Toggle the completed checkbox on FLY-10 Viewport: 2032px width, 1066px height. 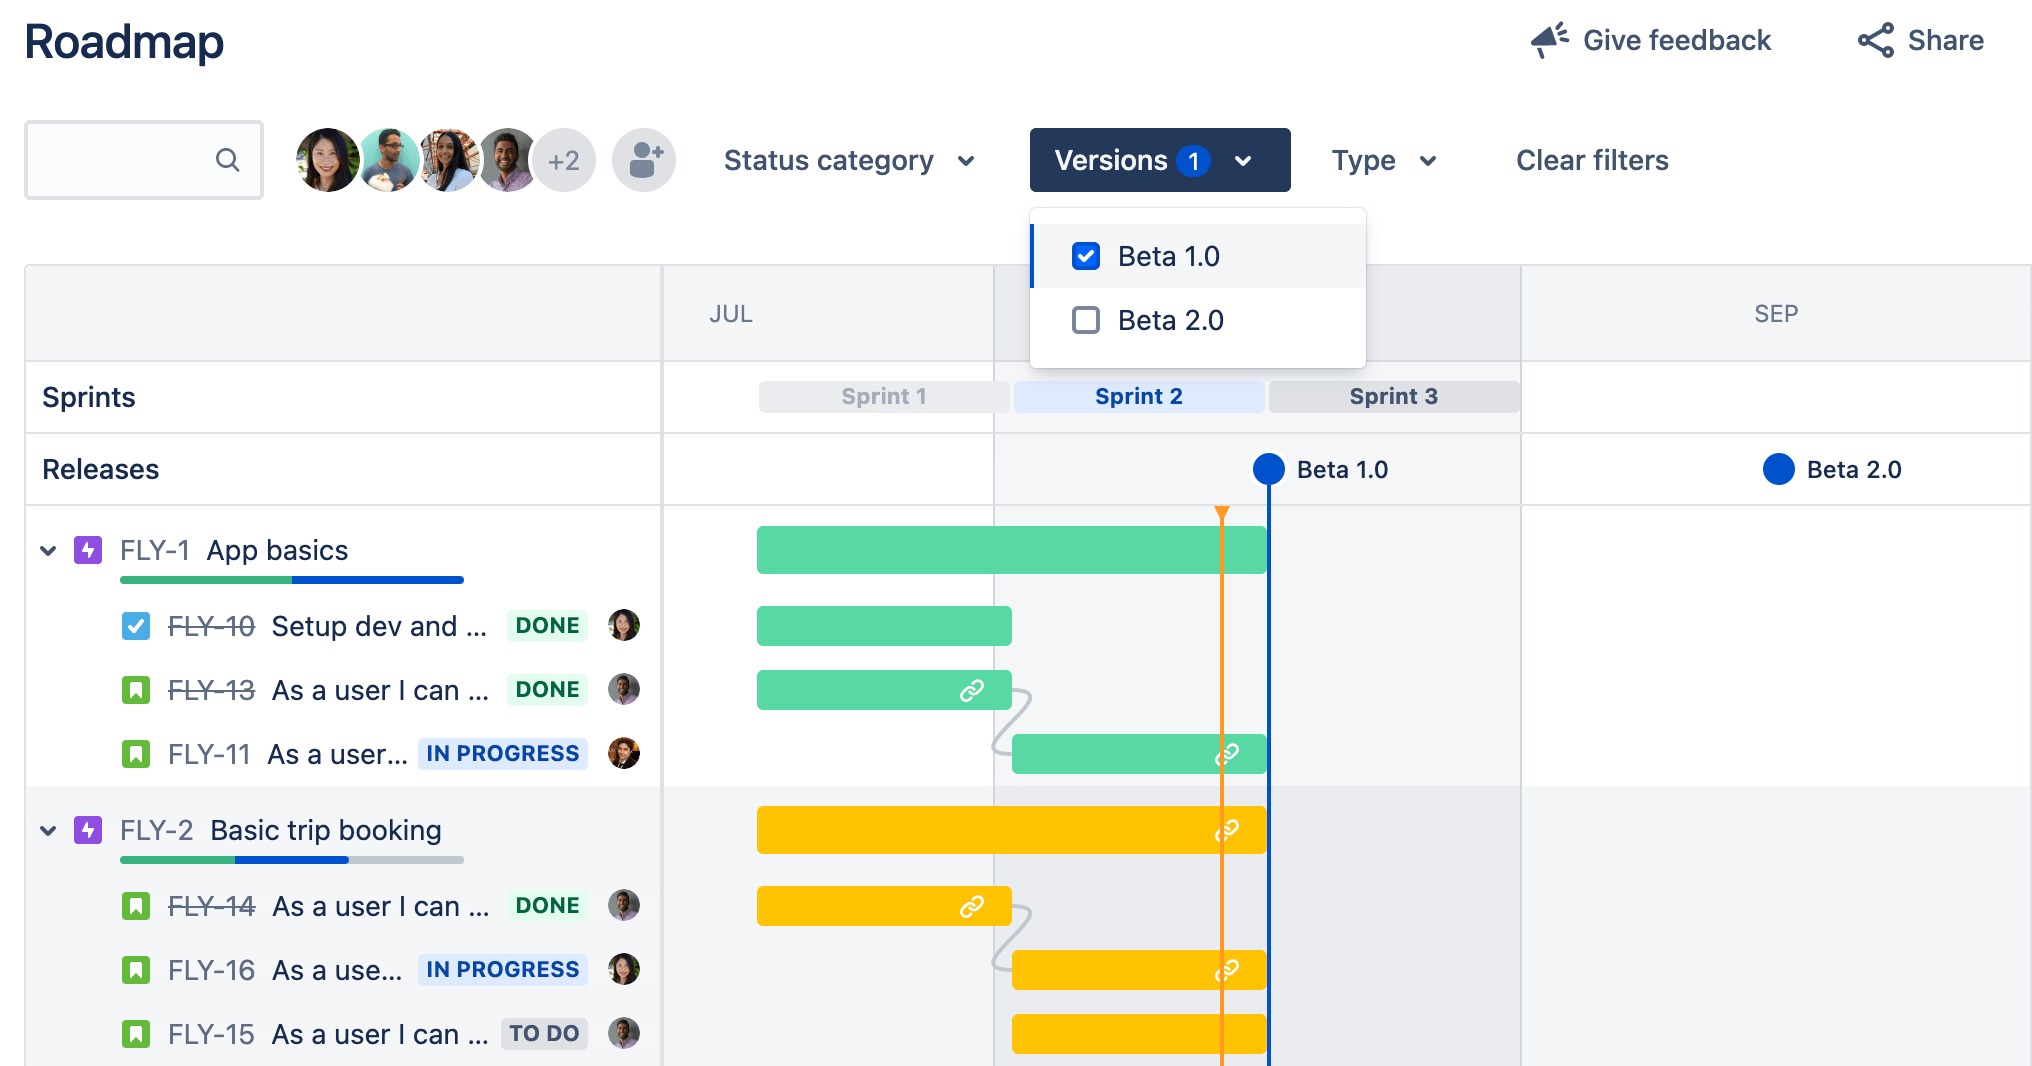[135, 625]
